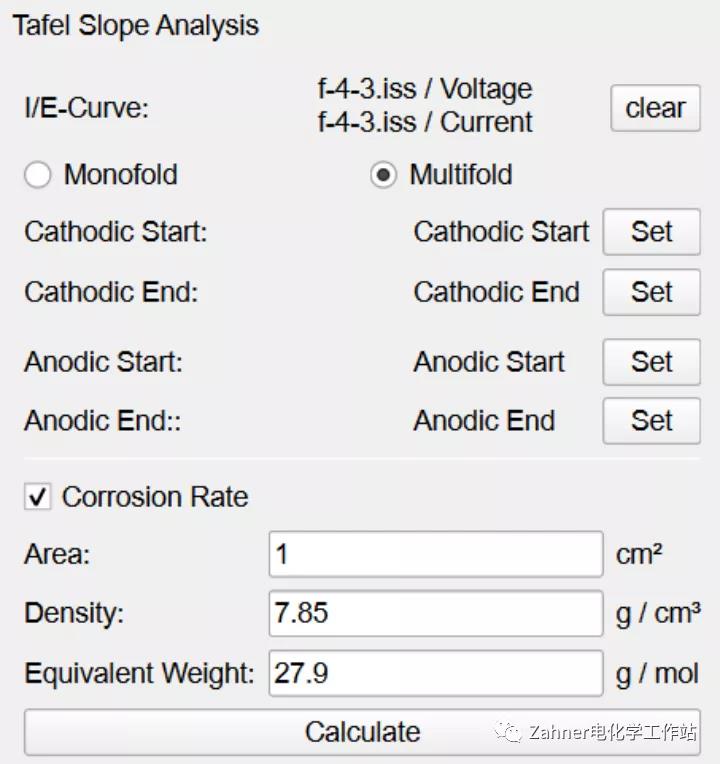Click the Zahner watermark text
720x764 pixels.
(612, 733)
